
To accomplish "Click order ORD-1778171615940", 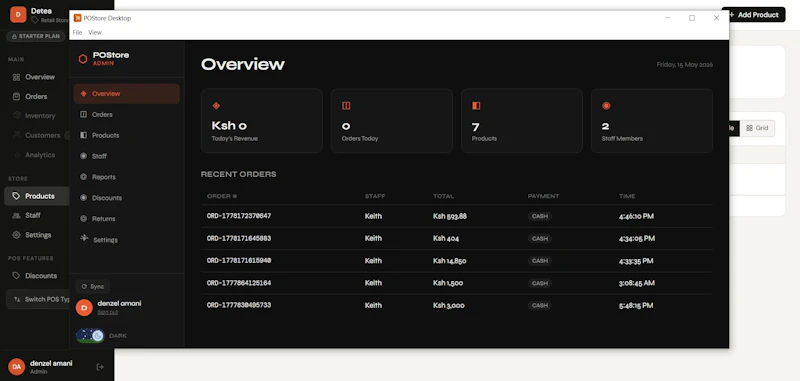I will point(239,261).
